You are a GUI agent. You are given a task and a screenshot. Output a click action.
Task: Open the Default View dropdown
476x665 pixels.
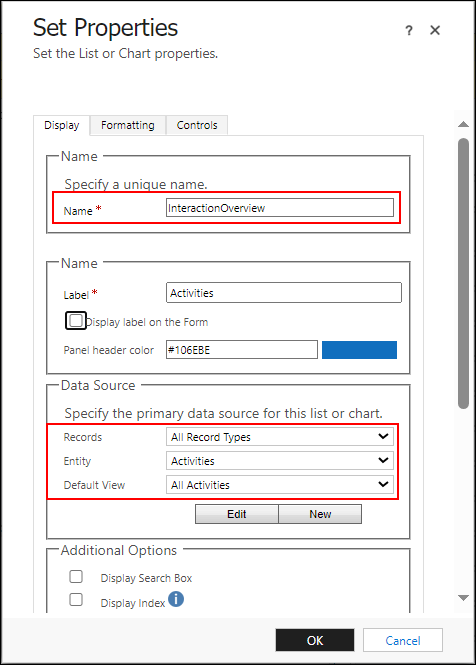tap(280, 485)
